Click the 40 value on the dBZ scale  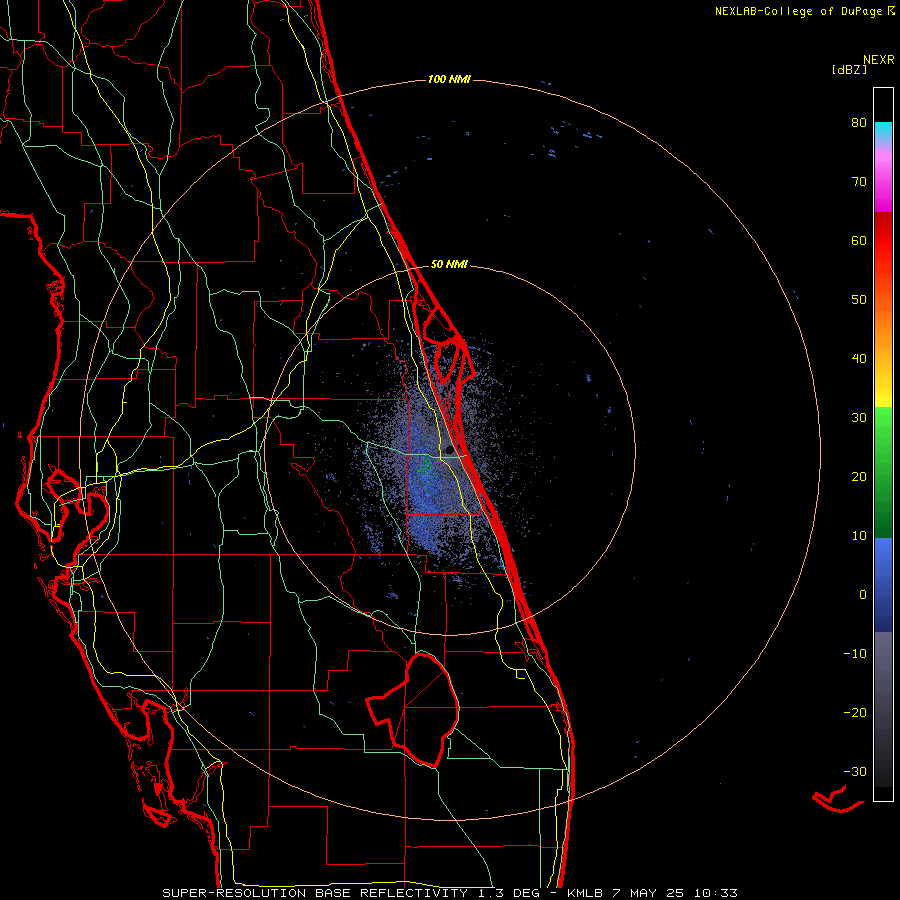[859, 359]
